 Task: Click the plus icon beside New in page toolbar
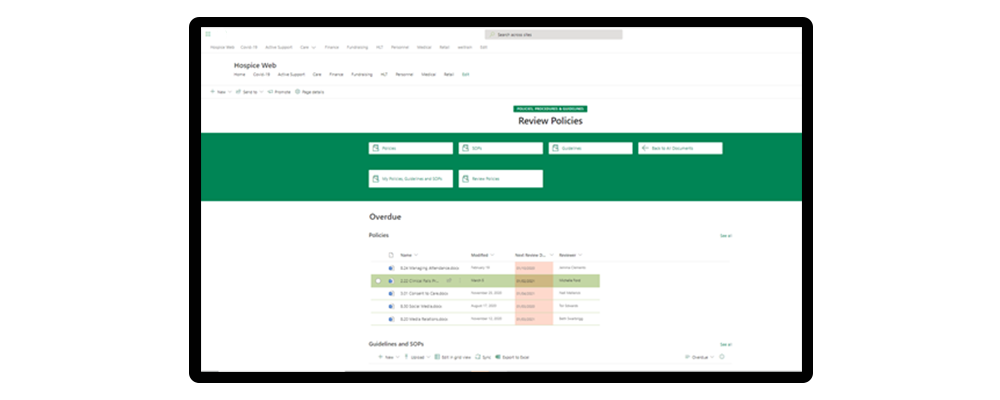(x=212, y=92)
